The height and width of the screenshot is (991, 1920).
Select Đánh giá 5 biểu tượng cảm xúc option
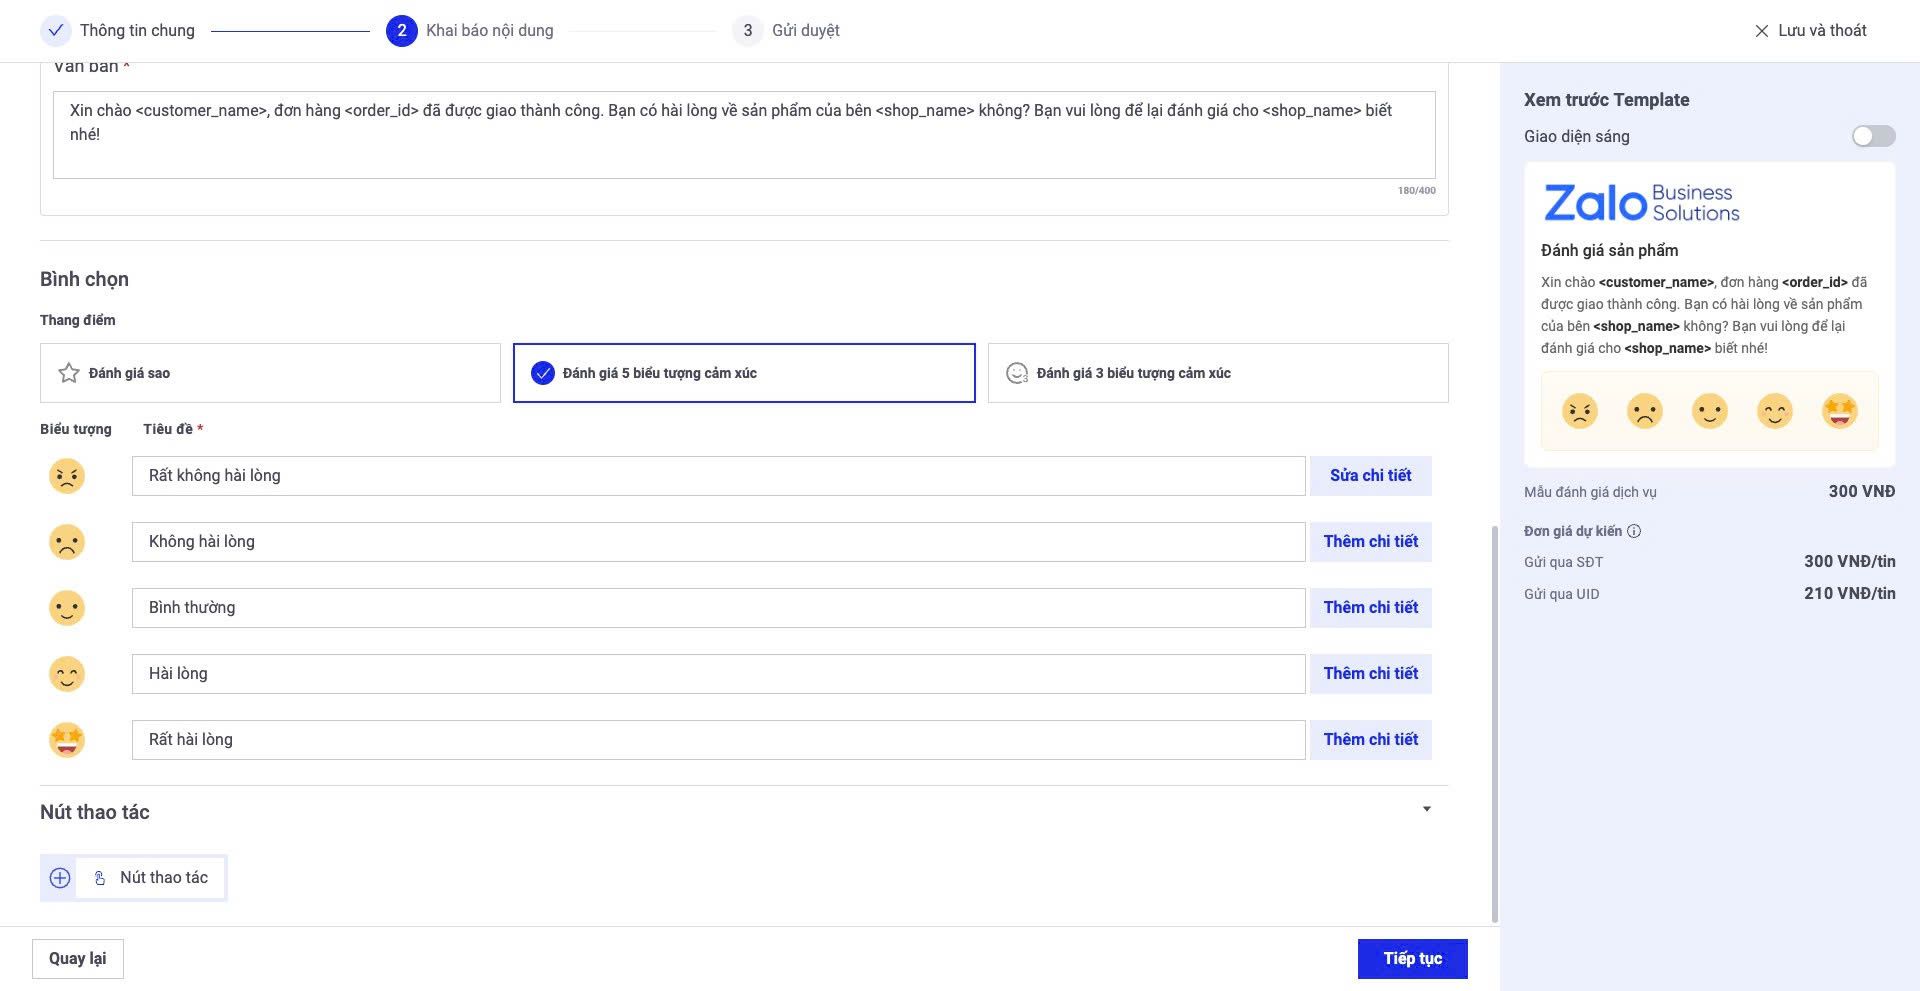tap(744, 373)
